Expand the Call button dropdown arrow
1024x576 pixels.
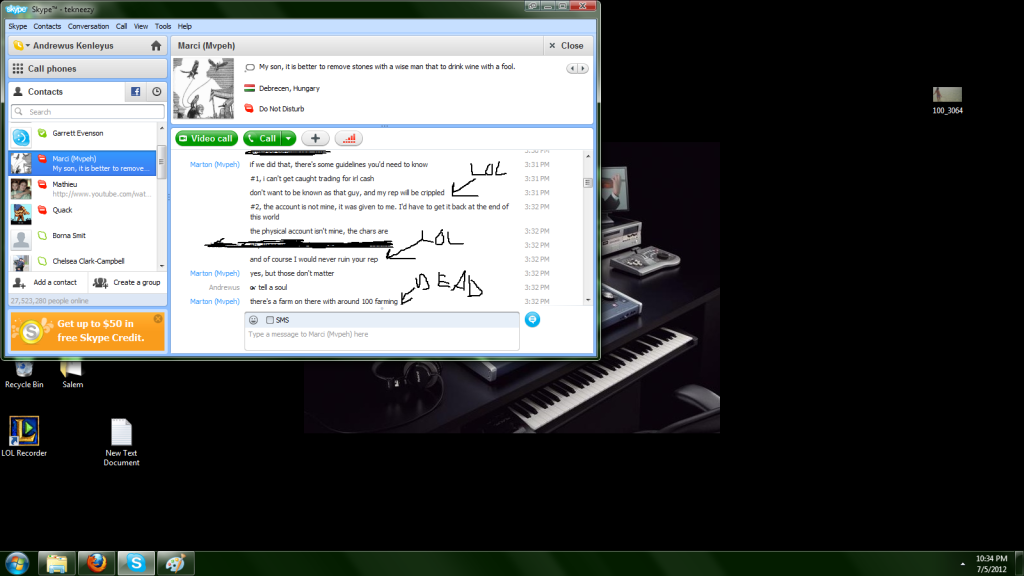tap(289, 138)
